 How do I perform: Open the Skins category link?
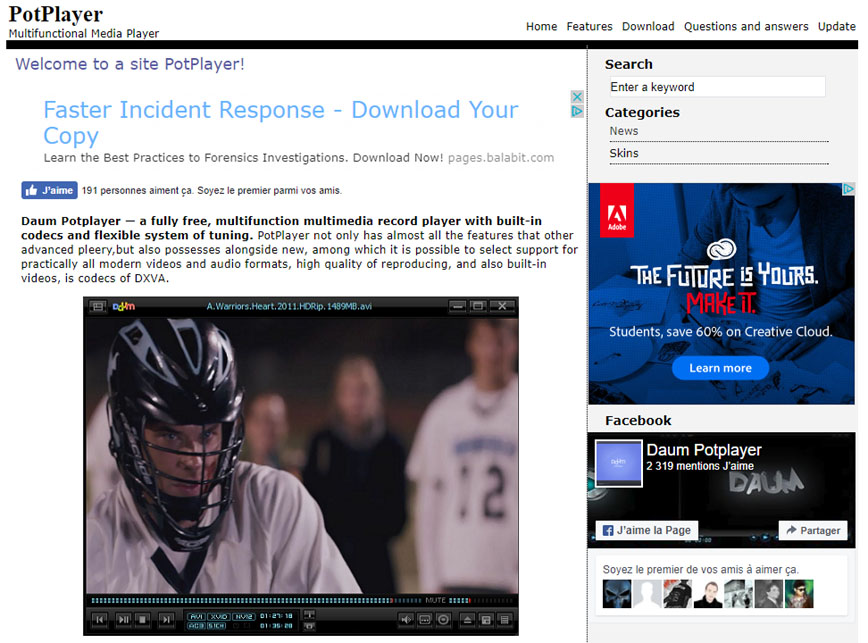pyautogui.click(x=624, y=153)
